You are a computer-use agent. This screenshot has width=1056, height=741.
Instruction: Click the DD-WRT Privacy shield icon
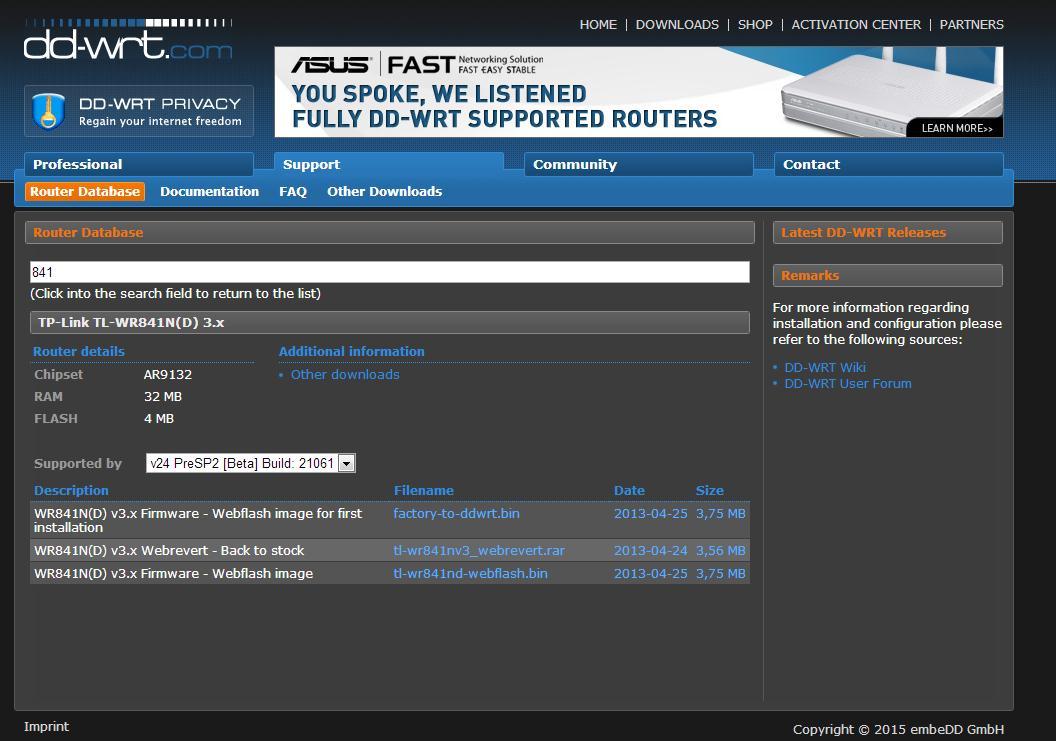pyautogui.click(x=48, y=111)
